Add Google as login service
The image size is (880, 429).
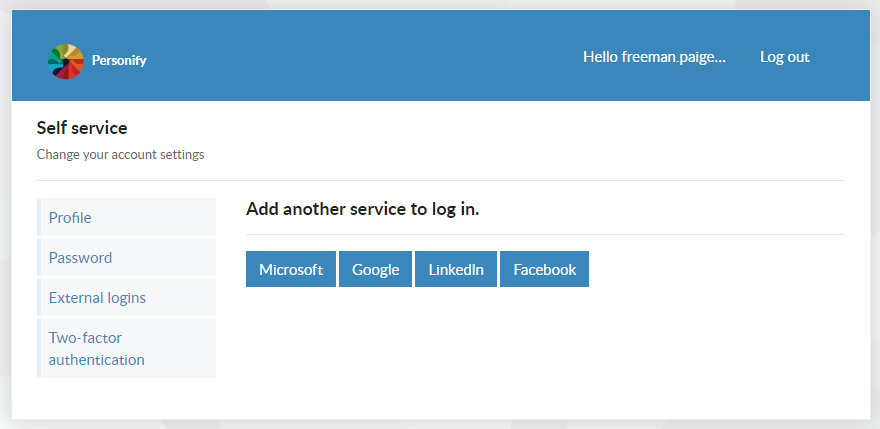coord(375,269)
